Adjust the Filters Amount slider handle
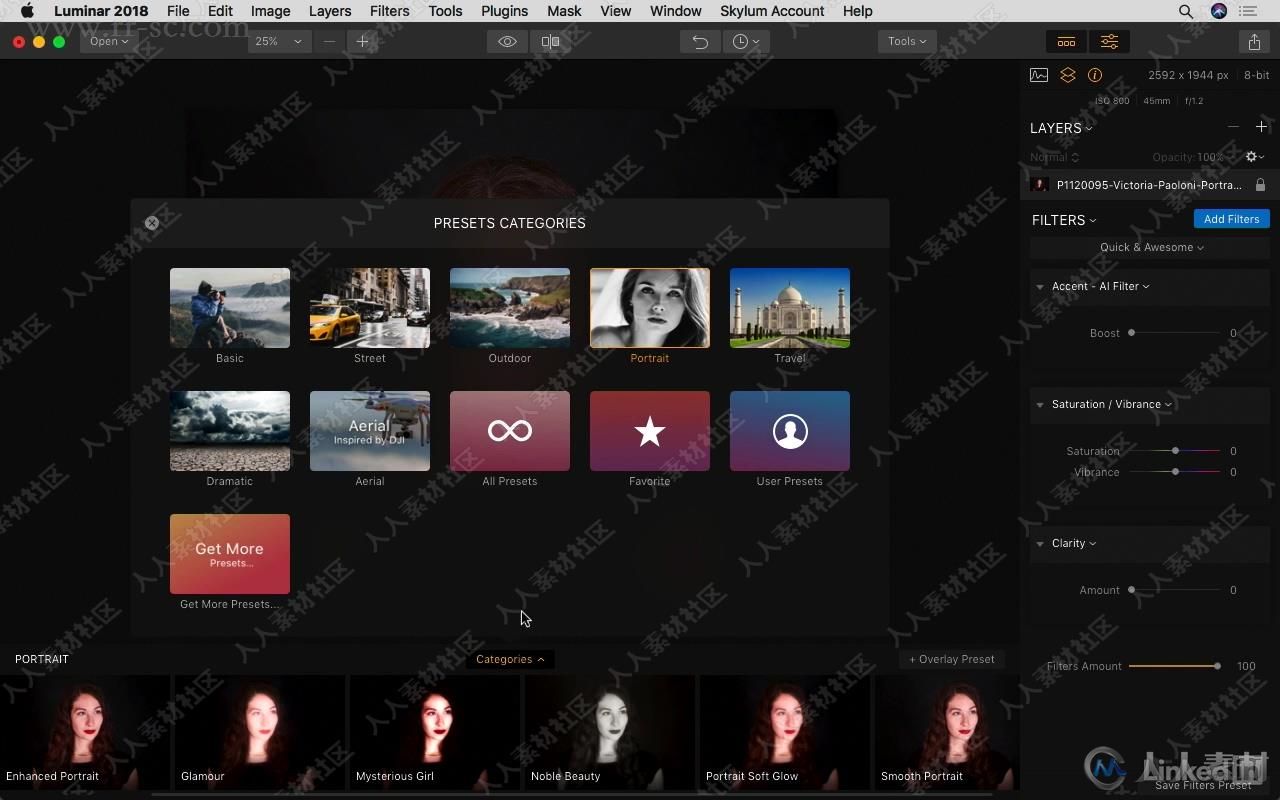Image resolution: width=1280 pixels, height=800 pixels. click(x=1217, y=666)
